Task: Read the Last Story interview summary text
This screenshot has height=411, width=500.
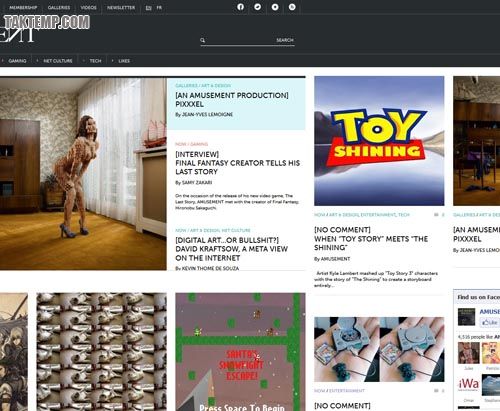Action: (237, 202)
